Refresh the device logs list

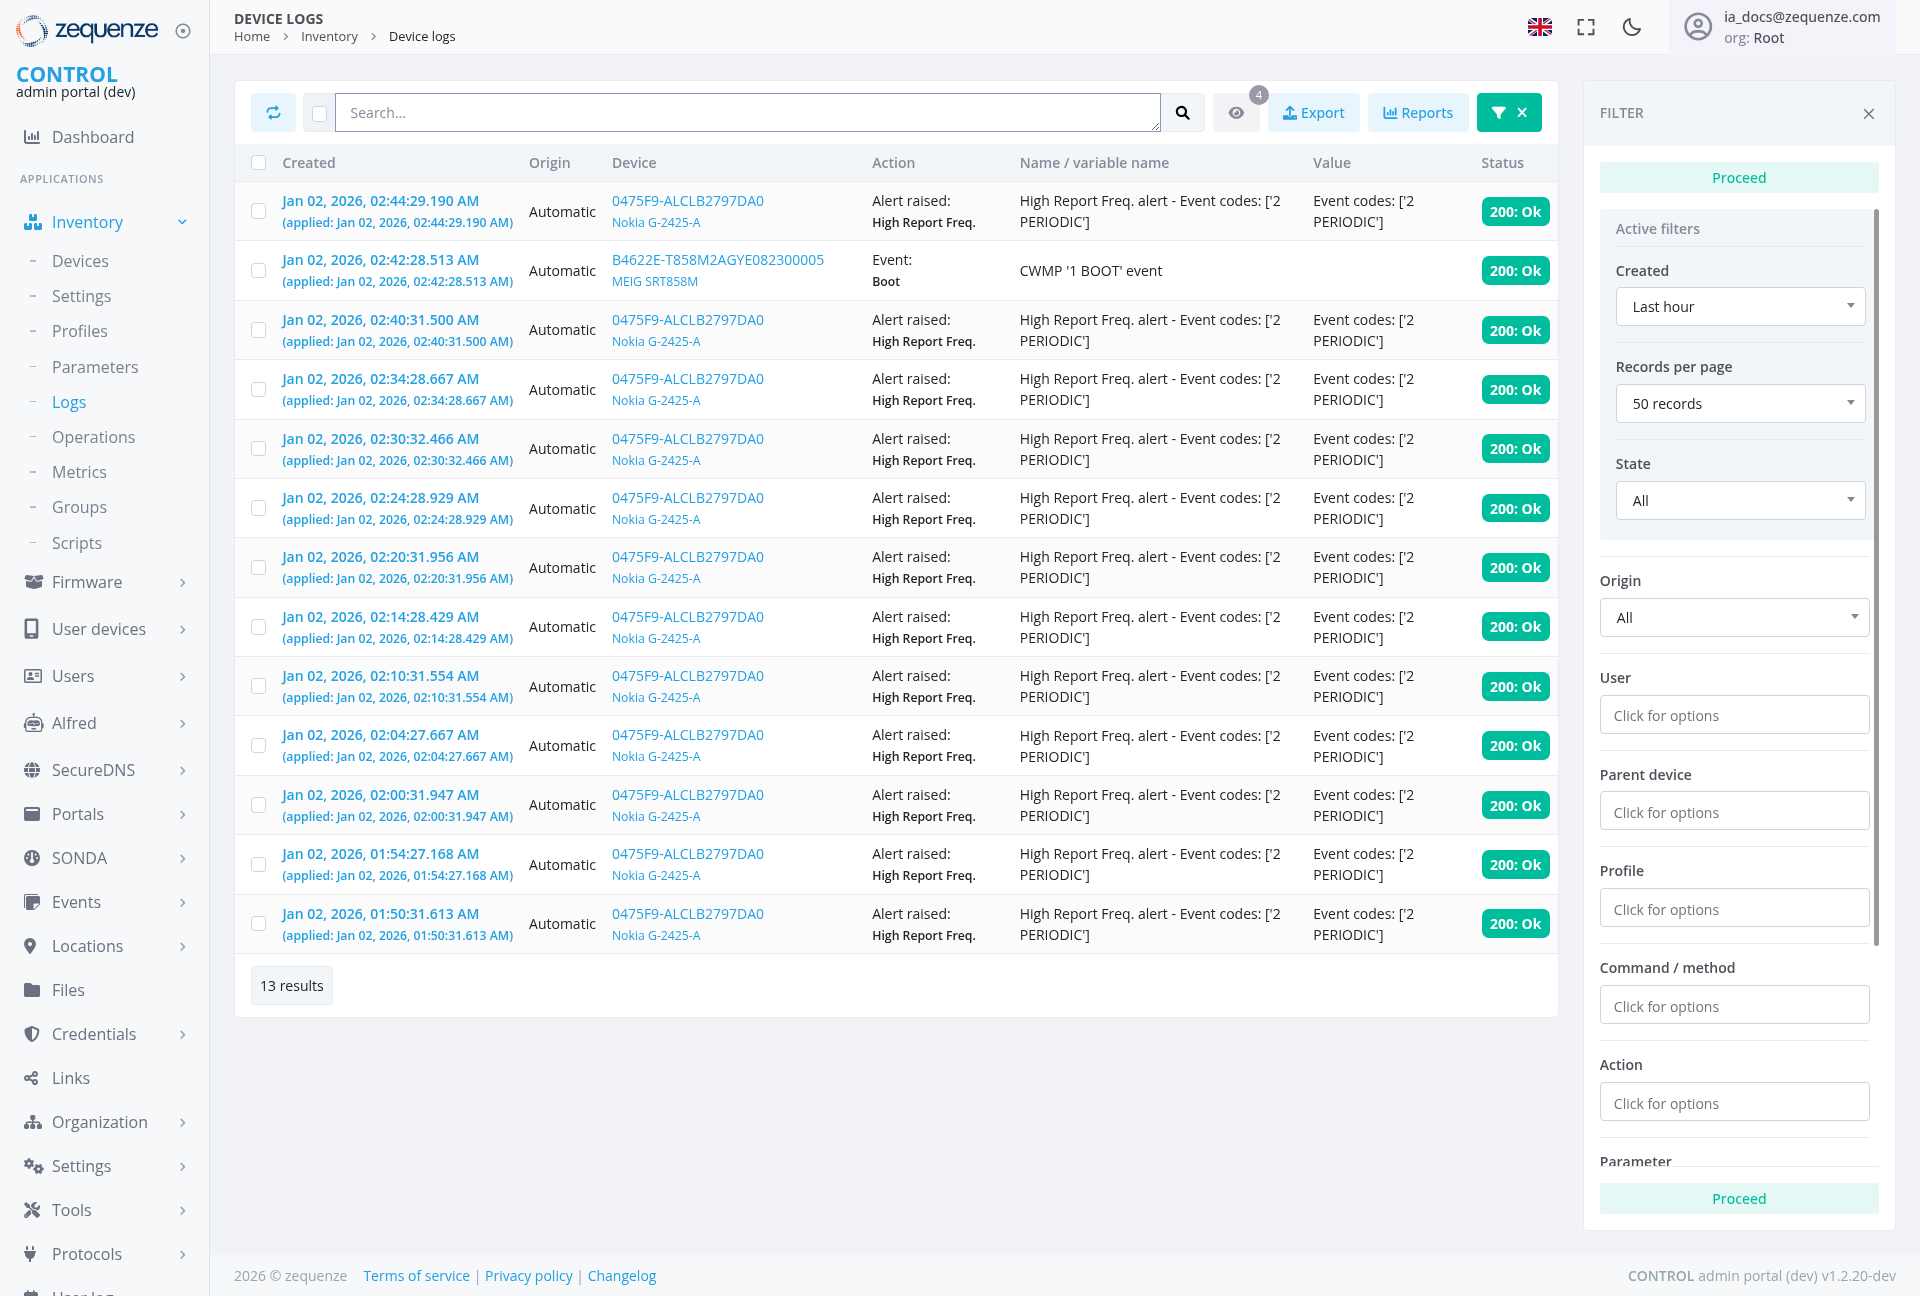[x=273, y=112]
